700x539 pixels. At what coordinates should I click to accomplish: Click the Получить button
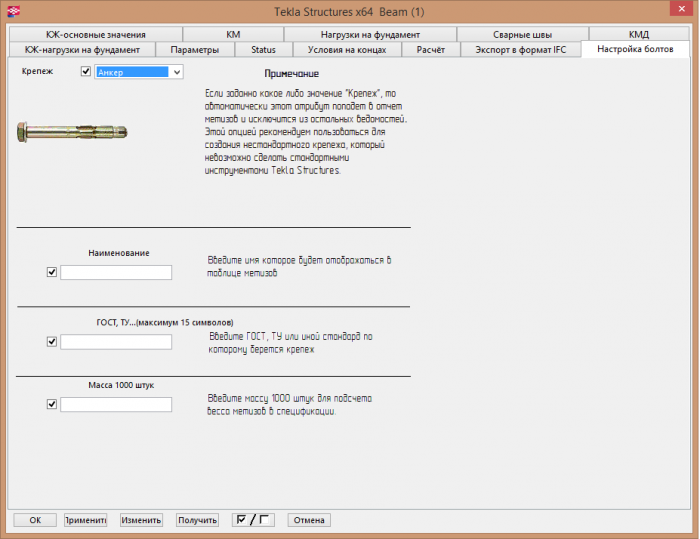click(197, 520)
